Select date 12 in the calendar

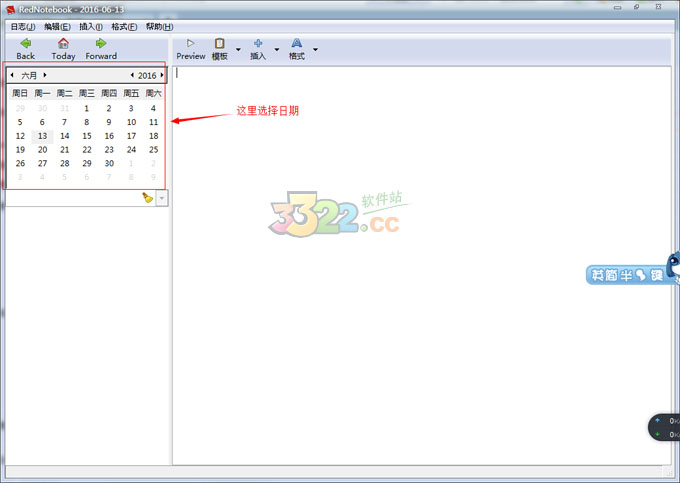pos(20,136)
